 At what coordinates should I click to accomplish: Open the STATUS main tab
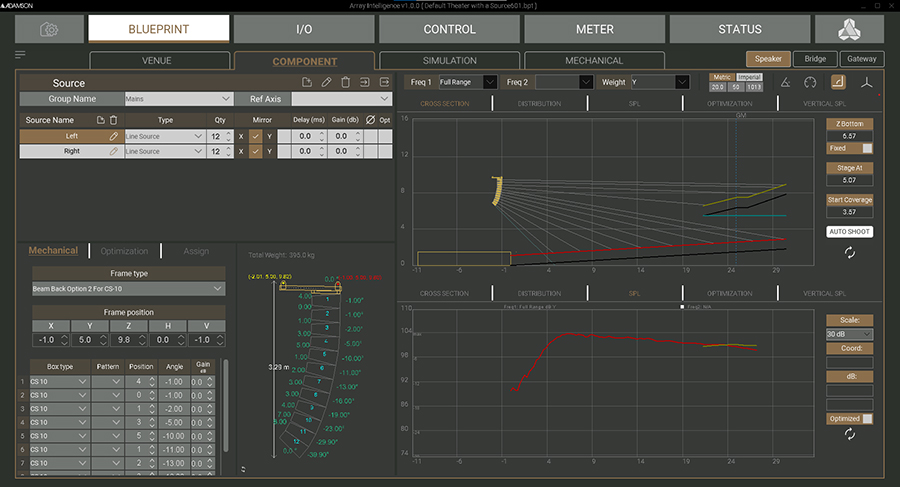[740, 29]
